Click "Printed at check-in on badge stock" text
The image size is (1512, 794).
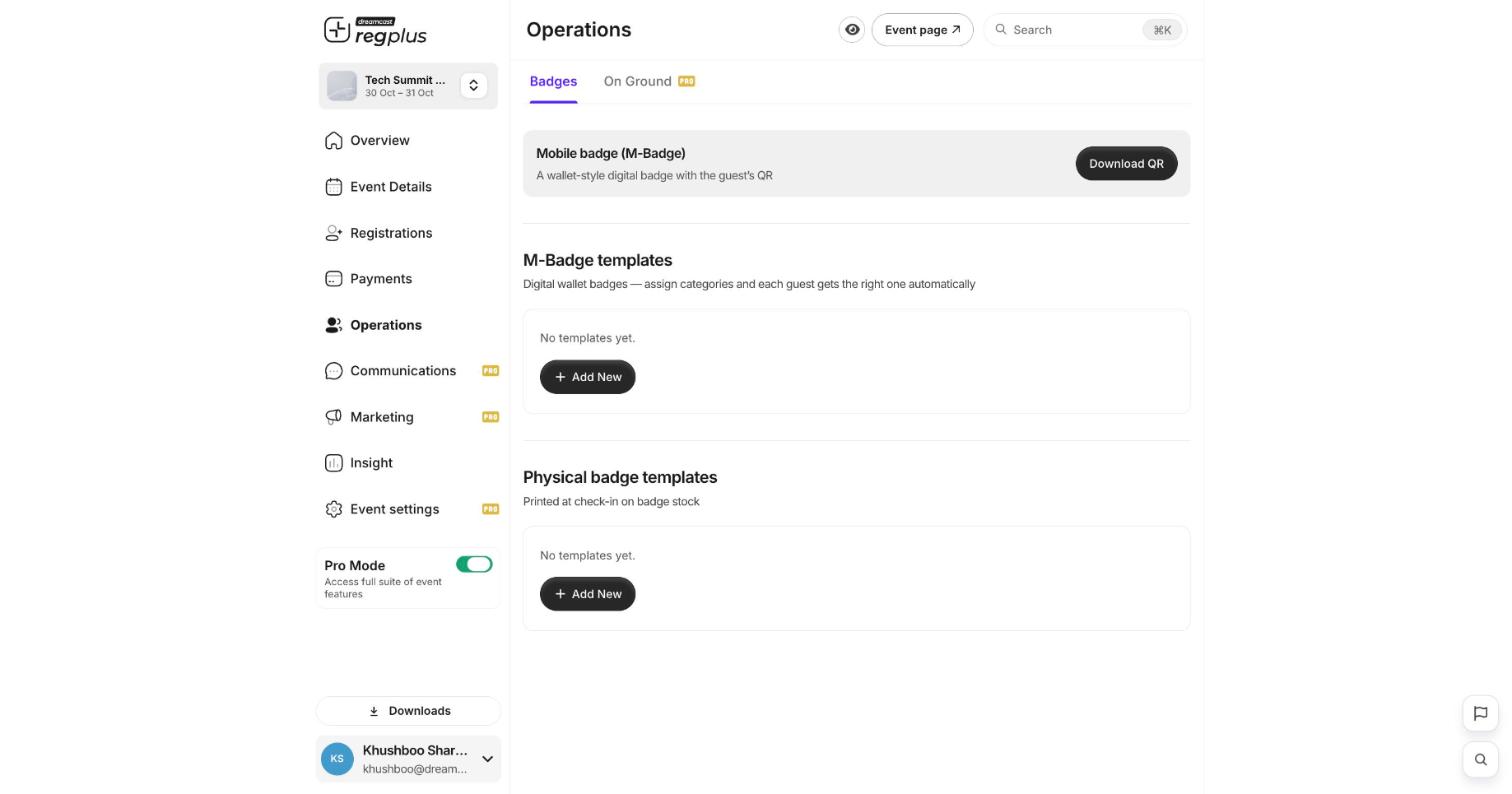click(611, 502)
